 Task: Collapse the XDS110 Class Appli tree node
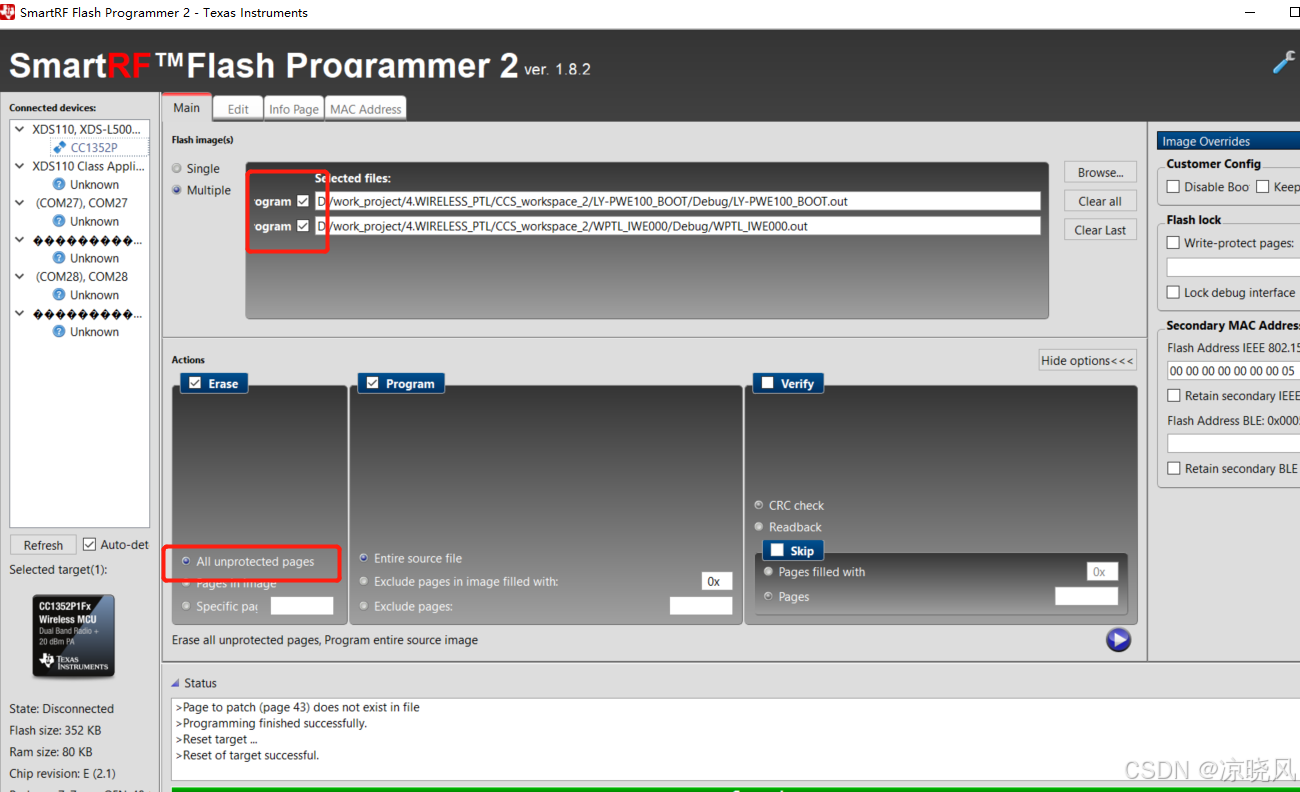click(x=19, y=166)
